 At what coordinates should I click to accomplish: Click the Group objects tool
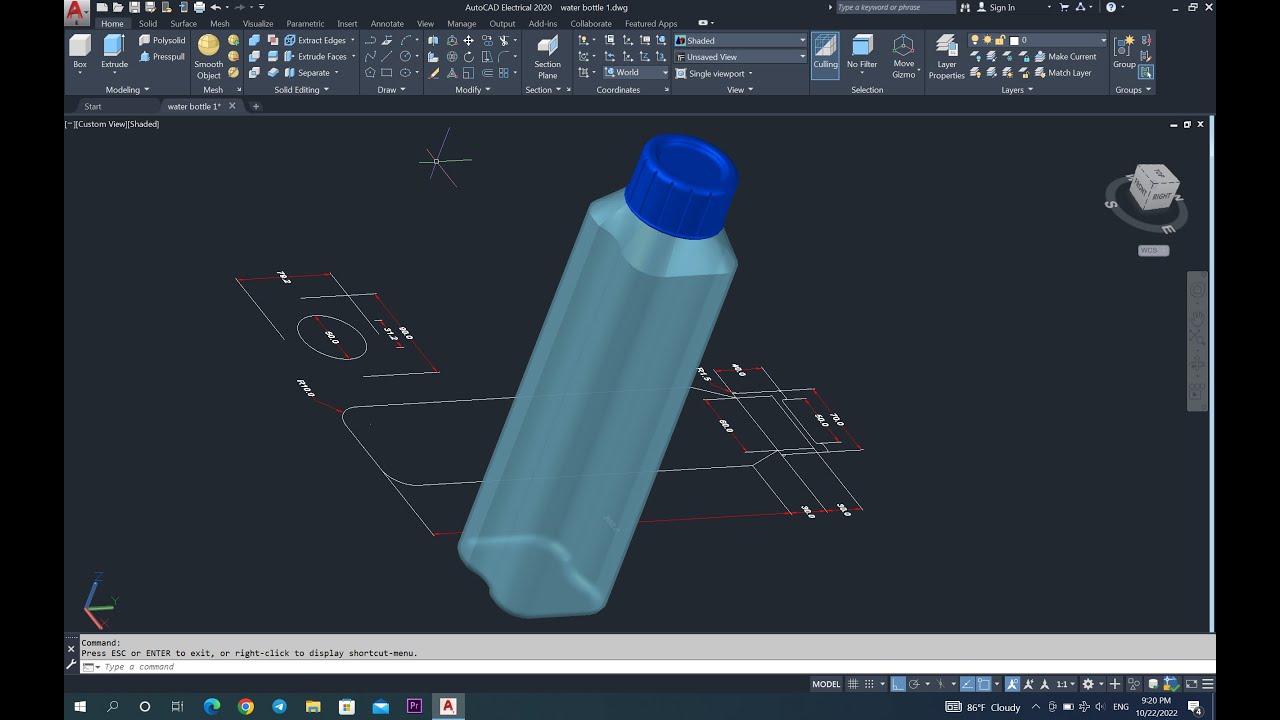(x=1124, y=52)
